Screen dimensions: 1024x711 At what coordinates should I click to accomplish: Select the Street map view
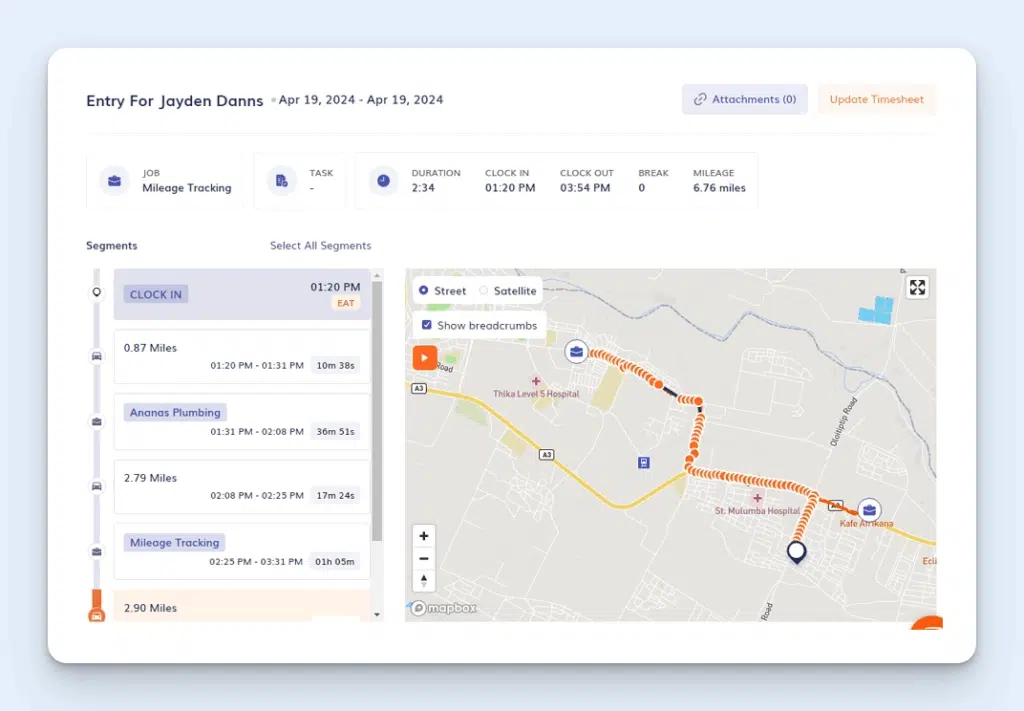(x=443, y=290)
